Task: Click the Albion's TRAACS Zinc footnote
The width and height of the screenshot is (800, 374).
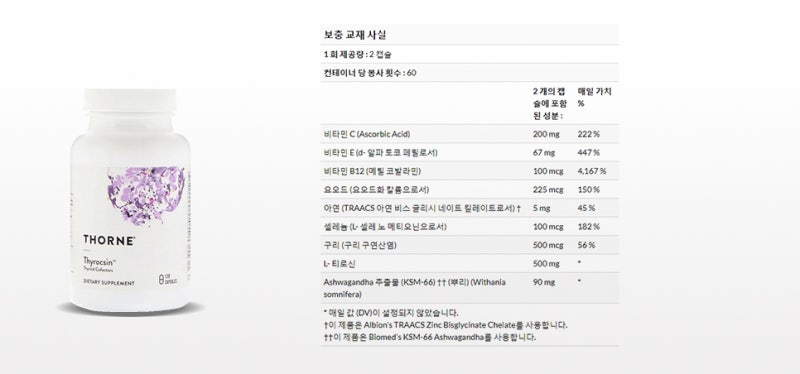Action: tap(445, 325)
